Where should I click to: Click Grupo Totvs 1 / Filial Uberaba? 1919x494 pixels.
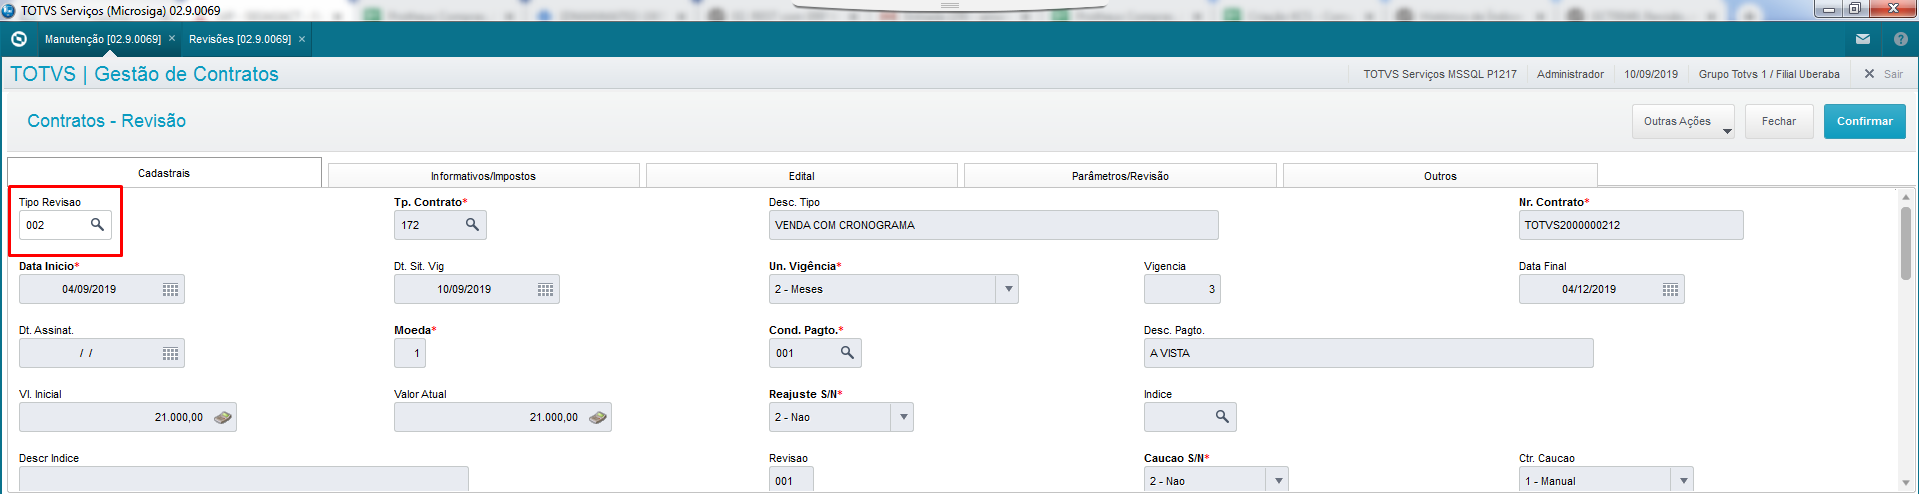(1769, 74)
